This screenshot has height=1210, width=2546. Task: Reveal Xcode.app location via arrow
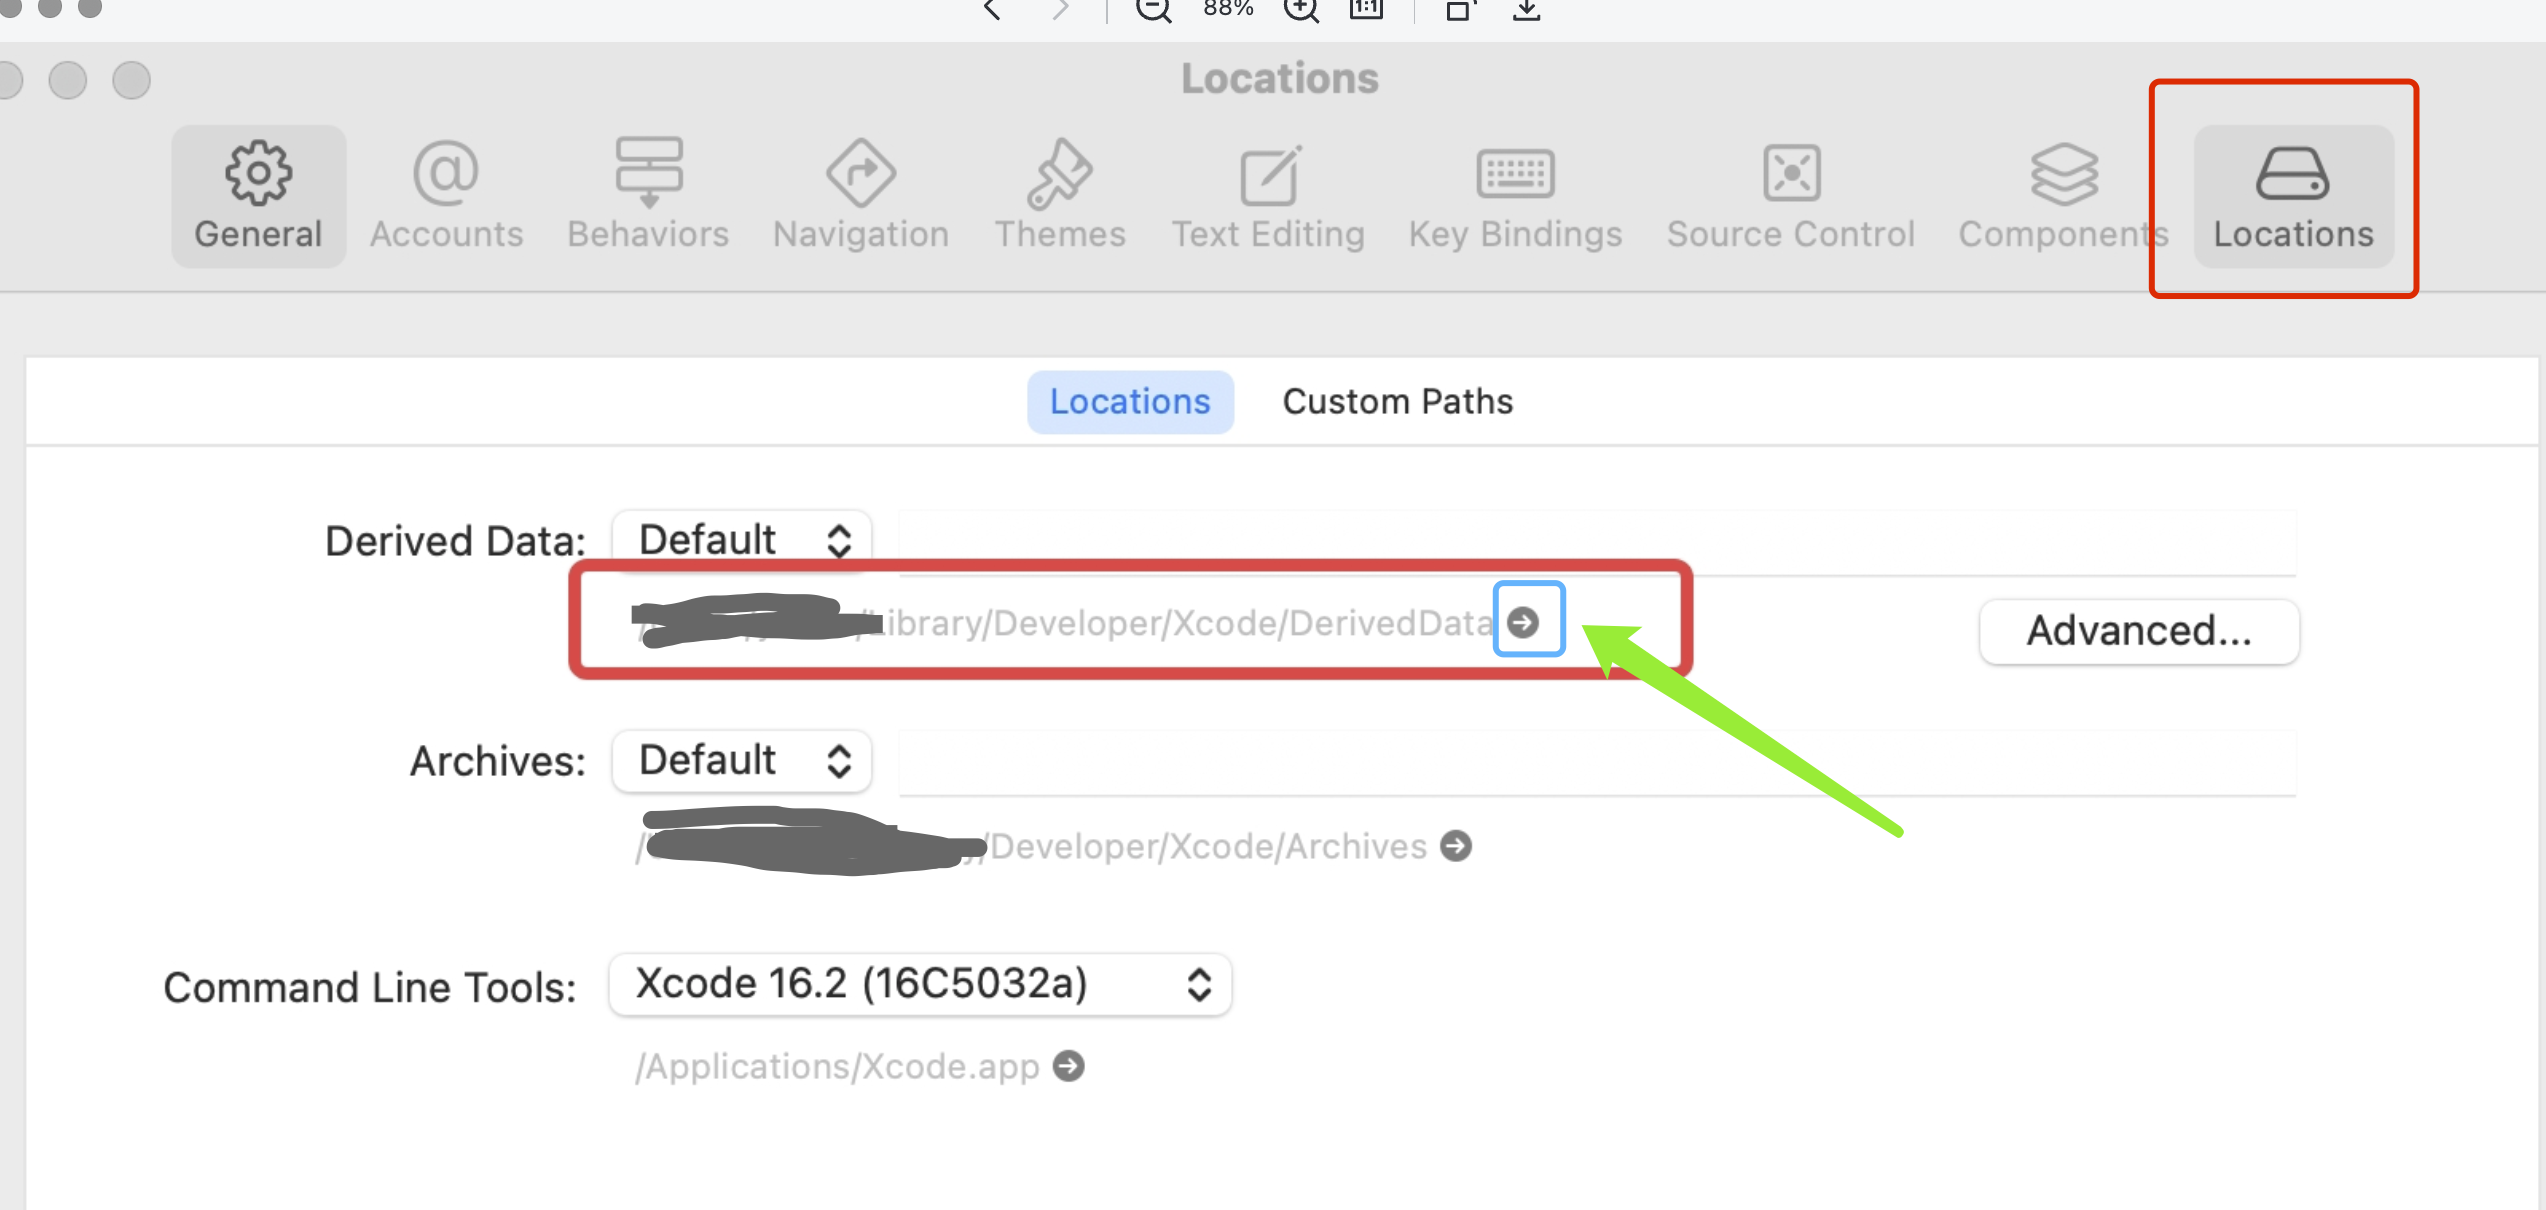(1069, 1066)
